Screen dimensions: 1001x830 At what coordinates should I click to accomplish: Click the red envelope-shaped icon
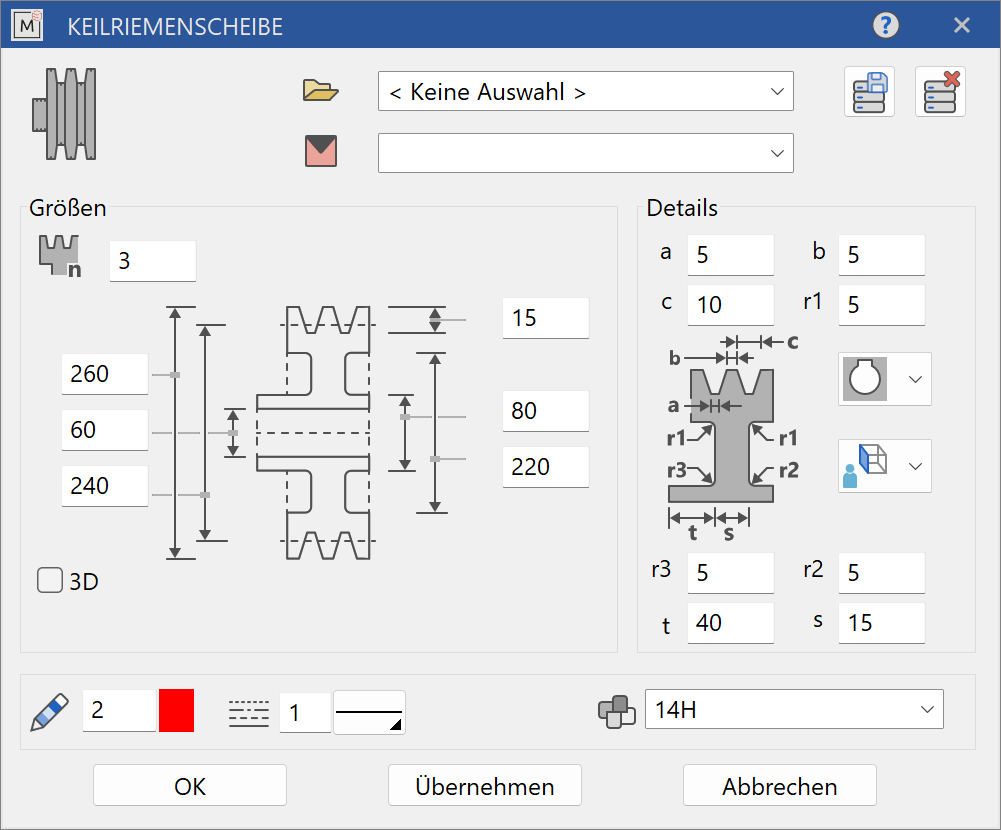(321, 151)
